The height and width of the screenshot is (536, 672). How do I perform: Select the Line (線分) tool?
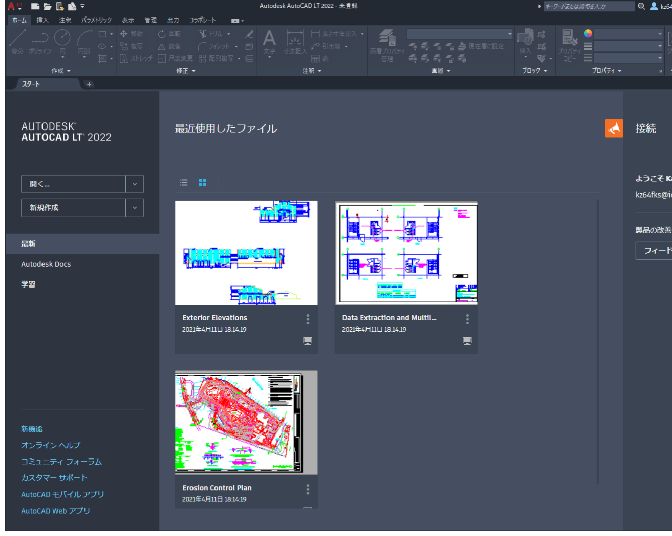tap(18, 42)
